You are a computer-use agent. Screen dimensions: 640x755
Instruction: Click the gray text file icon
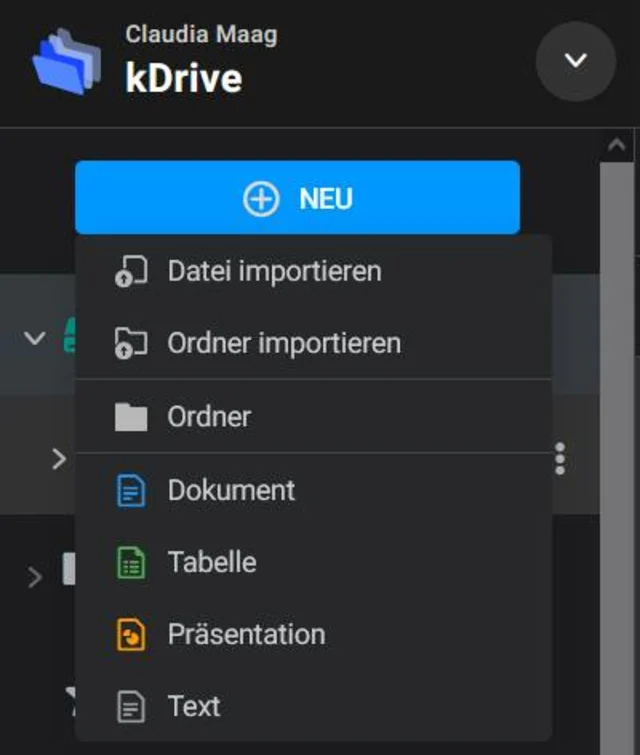click(x=131, y=707)
